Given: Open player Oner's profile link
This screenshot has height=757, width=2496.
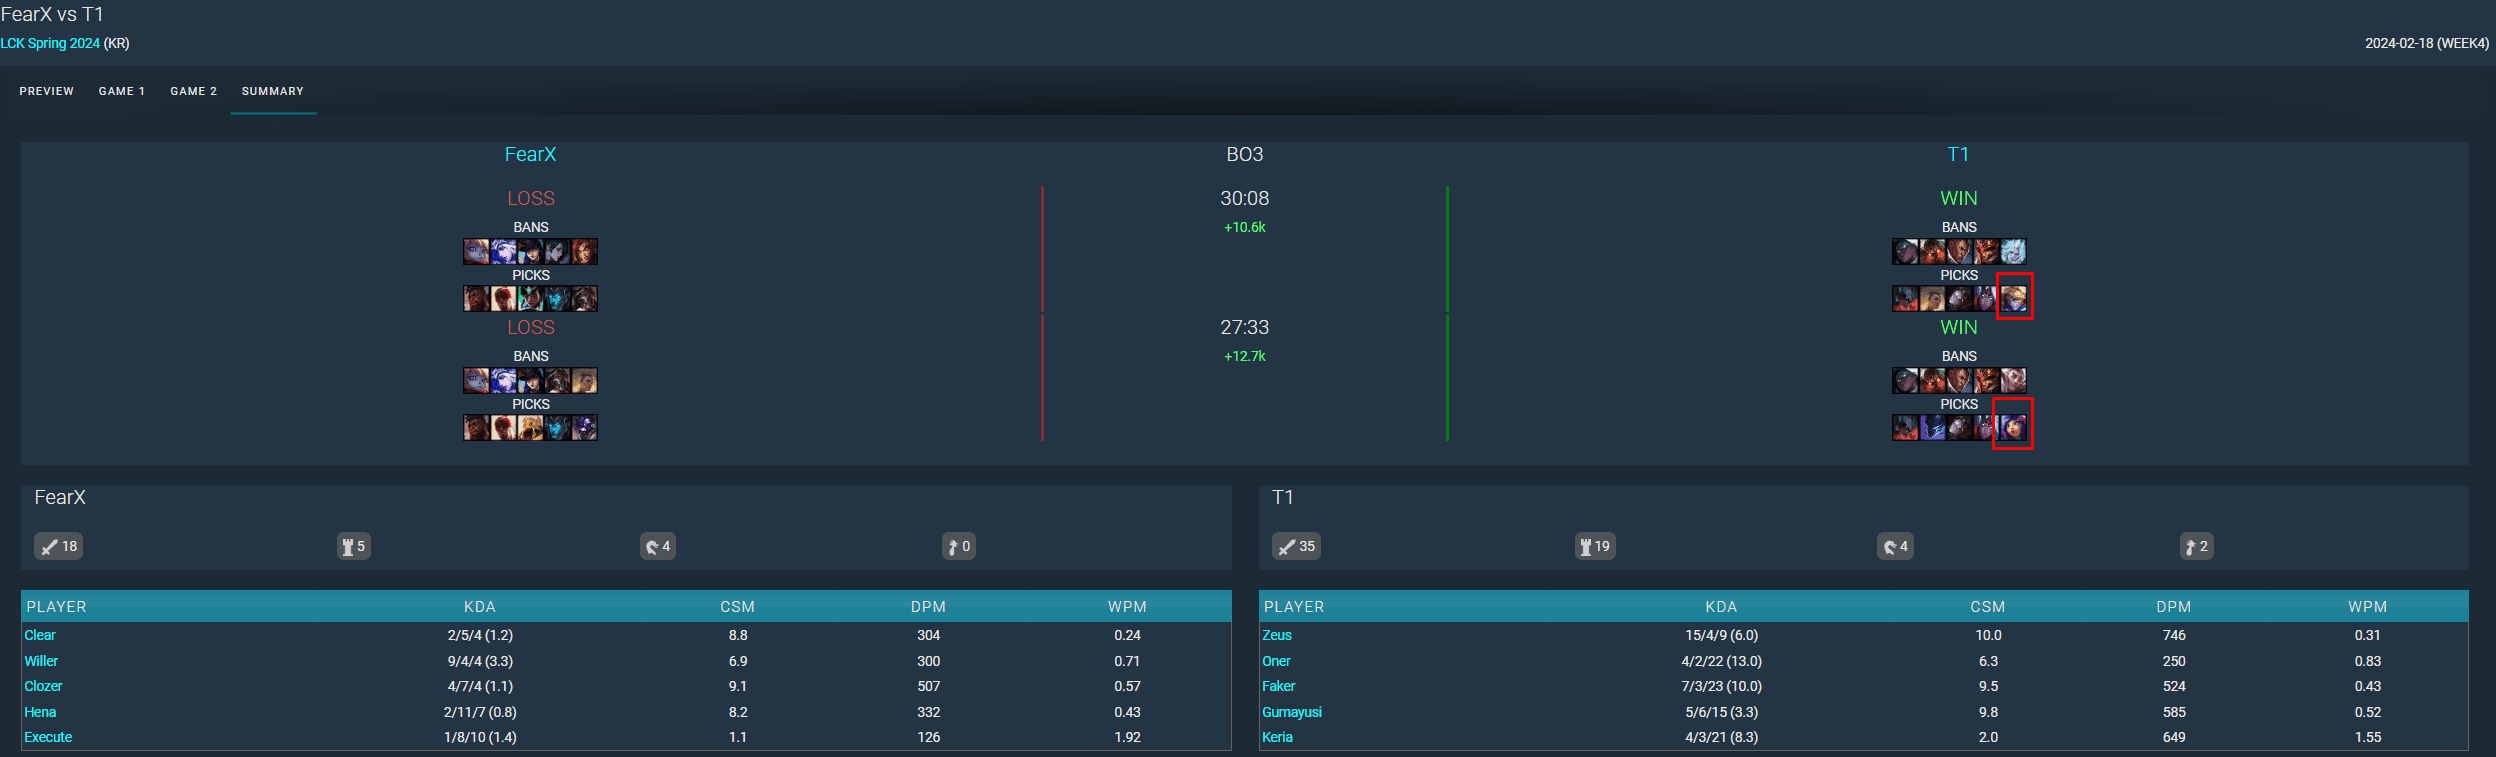Looking at the screenshot, I should click(1276, 661).
